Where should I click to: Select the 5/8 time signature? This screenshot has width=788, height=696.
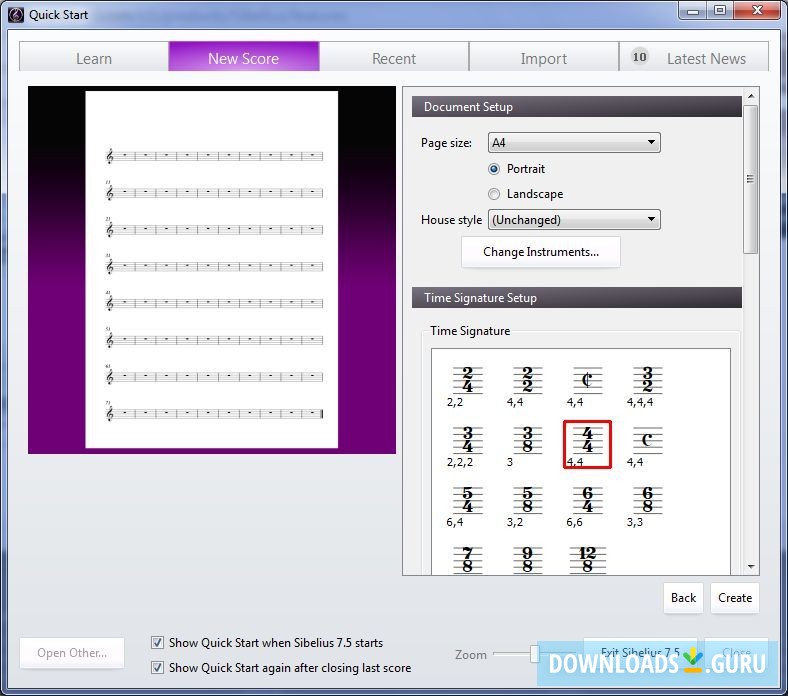(527, 500)
